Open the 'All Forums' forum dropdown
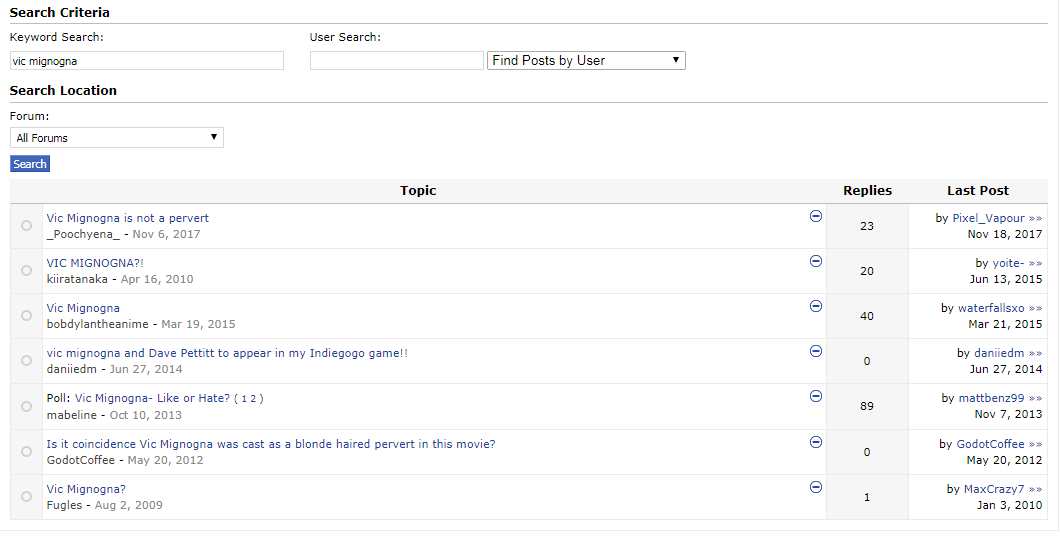This screenshot has width=1060, height=538. [x=116, y=138]
